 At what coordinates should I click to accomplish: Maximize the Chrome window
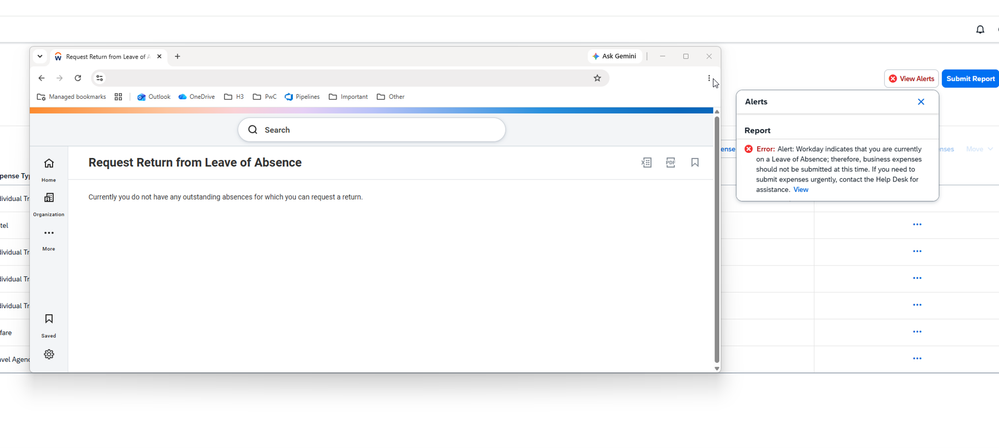(x=686, y=56)
